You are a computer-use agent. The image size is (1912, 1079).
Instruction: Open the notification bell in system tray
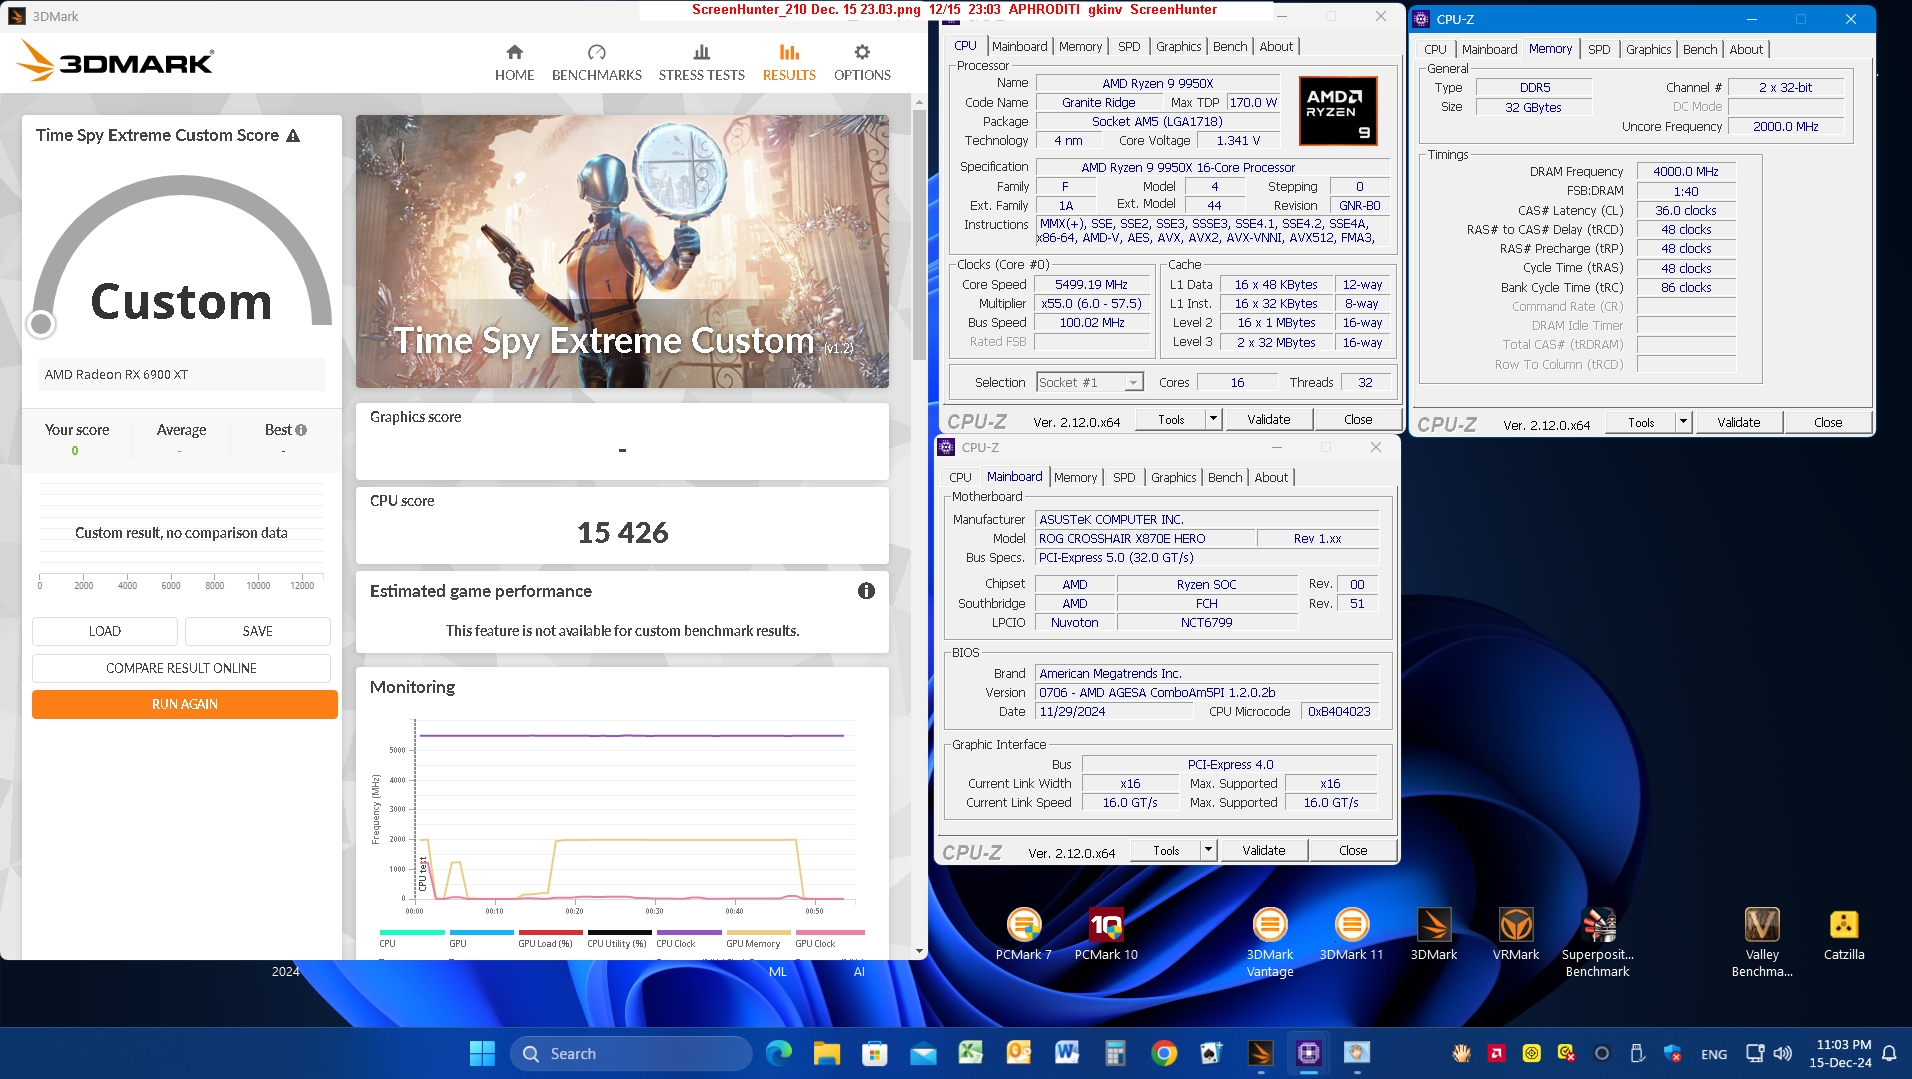1889,1053
